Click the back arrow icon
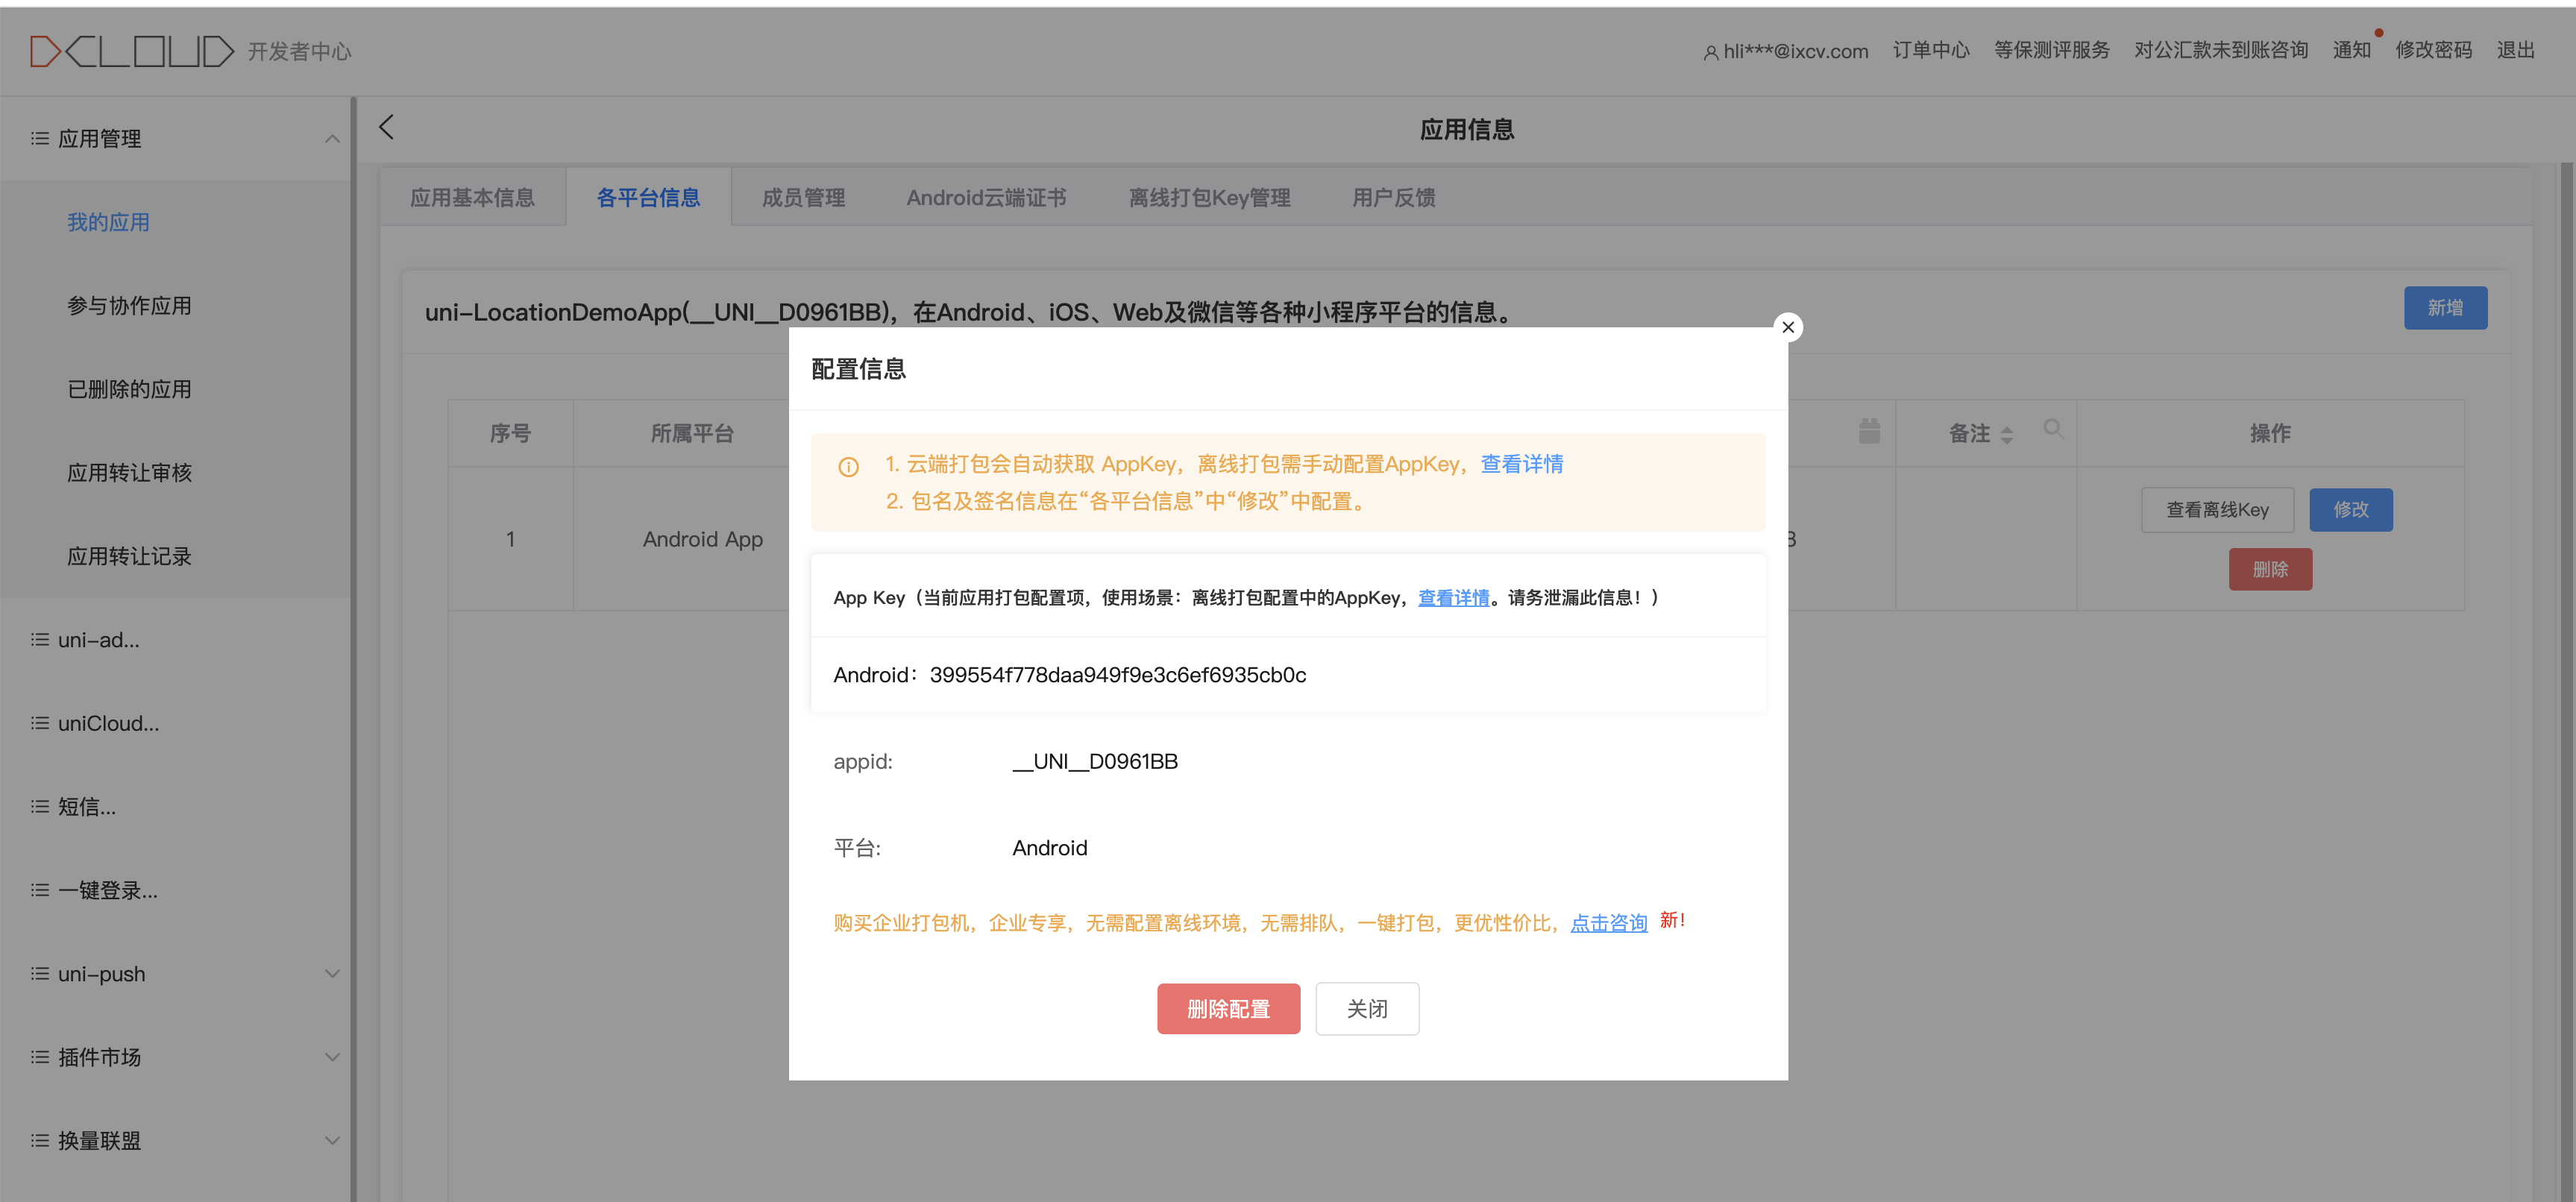 (387, 127)
